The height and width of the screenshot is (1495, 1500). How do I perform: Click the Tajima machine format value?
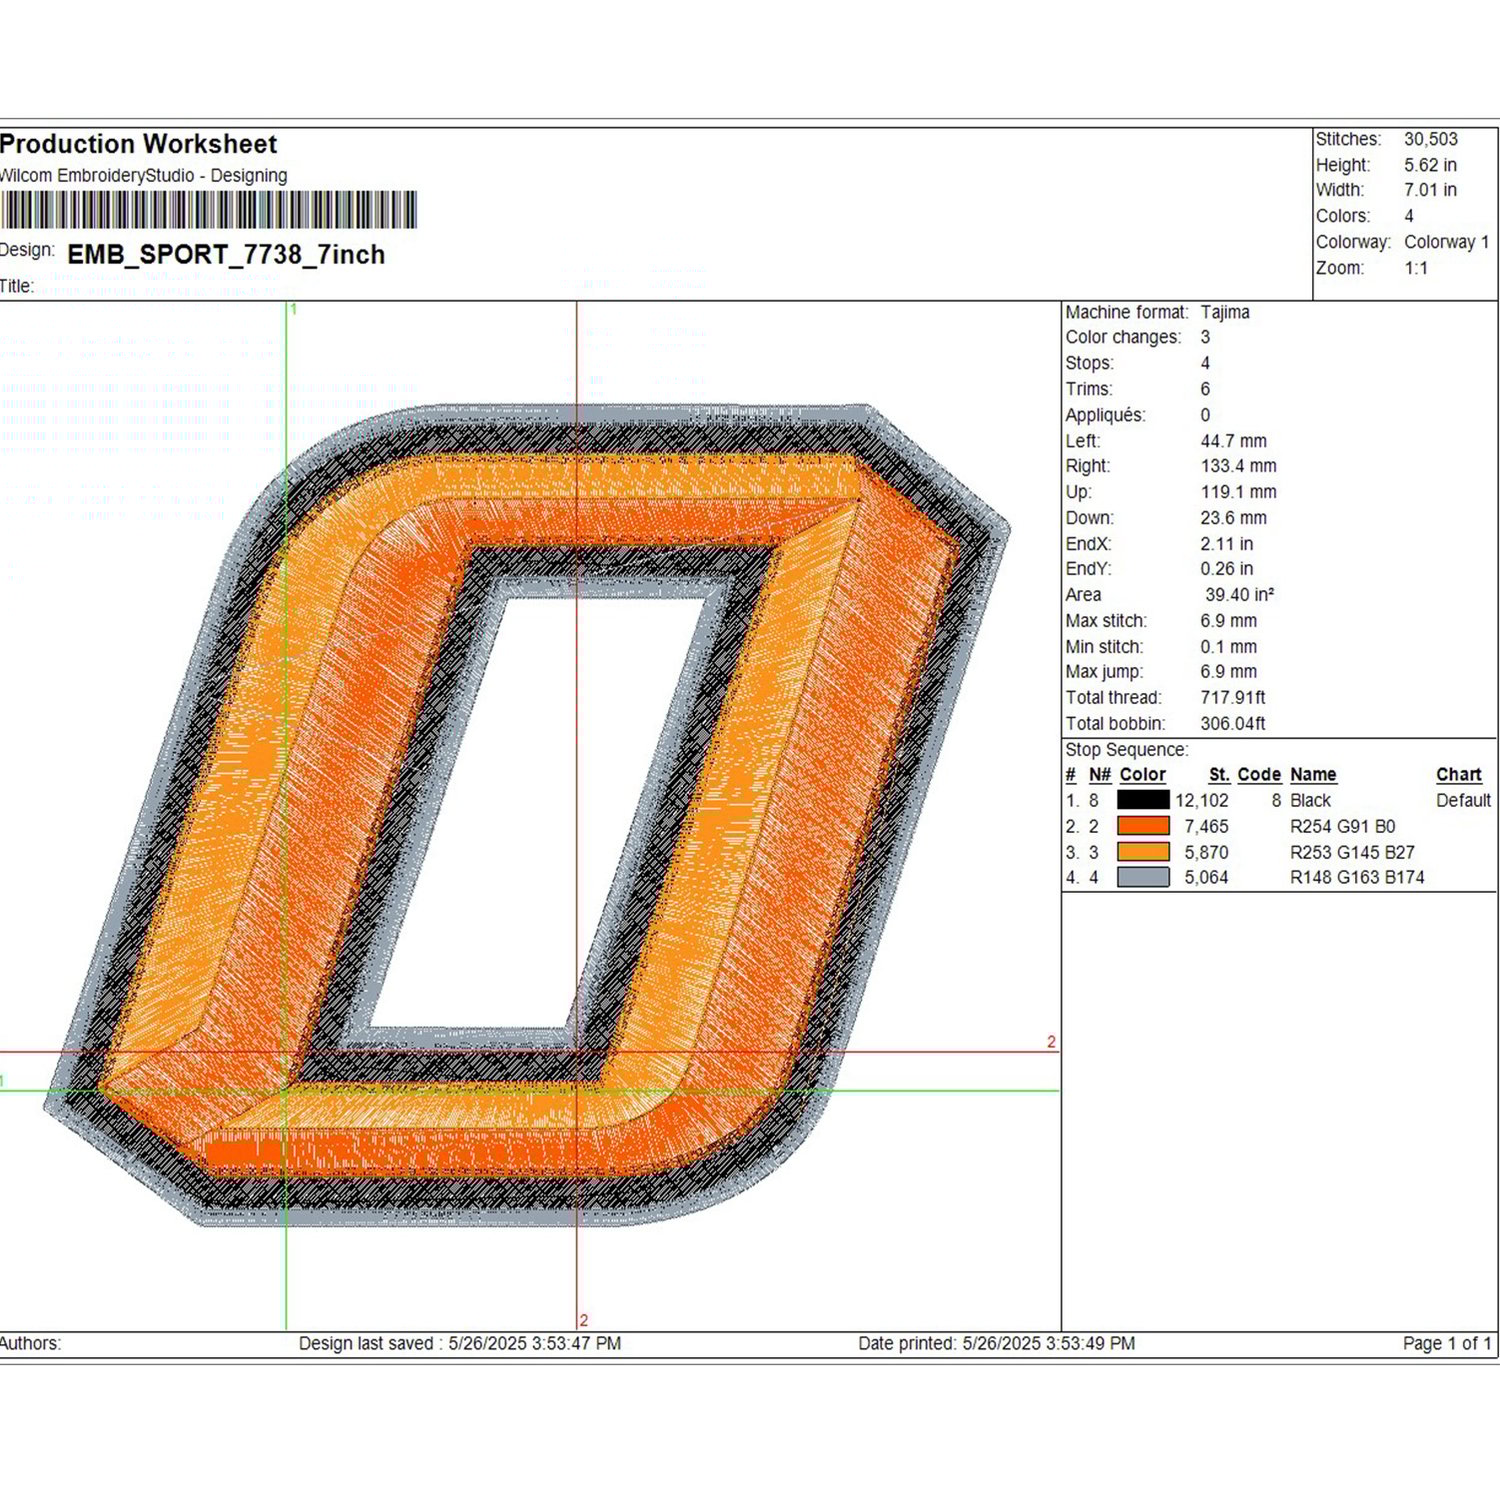click(1225, 312)
